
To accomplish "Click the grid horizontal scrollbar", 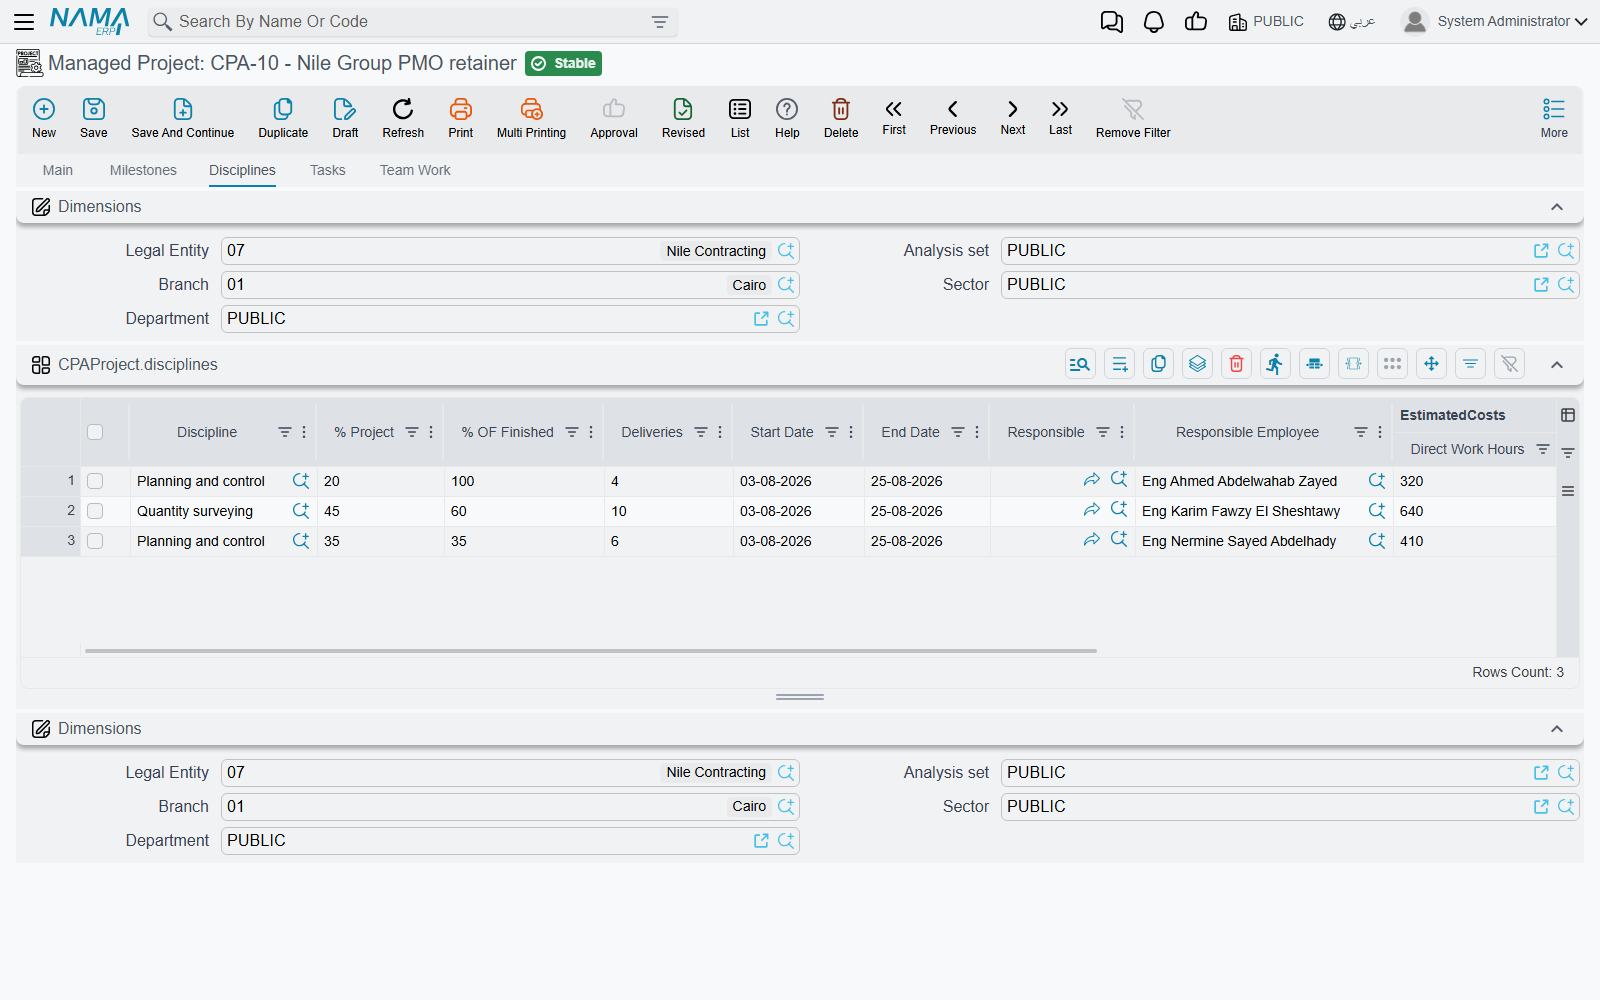I will [x=591, y=651].
